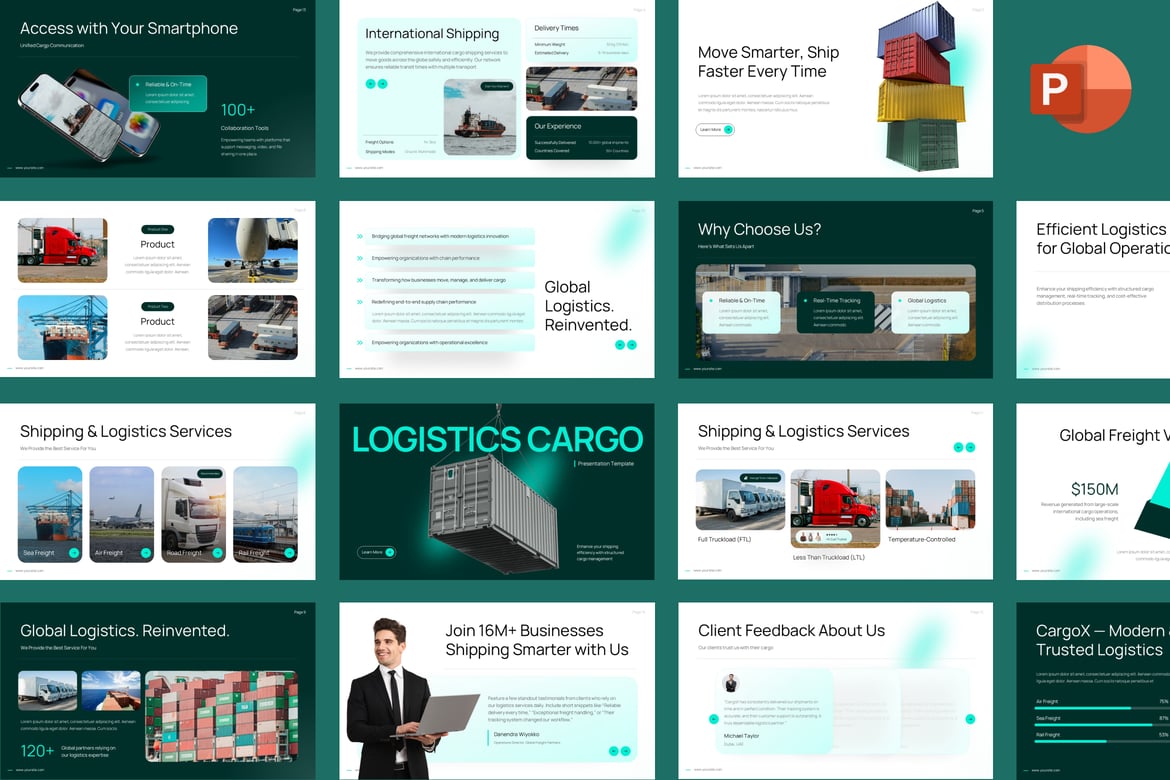Click the smartphones mockup image
Viewport: 1170px width, 780px height.
tap(88, 116)
